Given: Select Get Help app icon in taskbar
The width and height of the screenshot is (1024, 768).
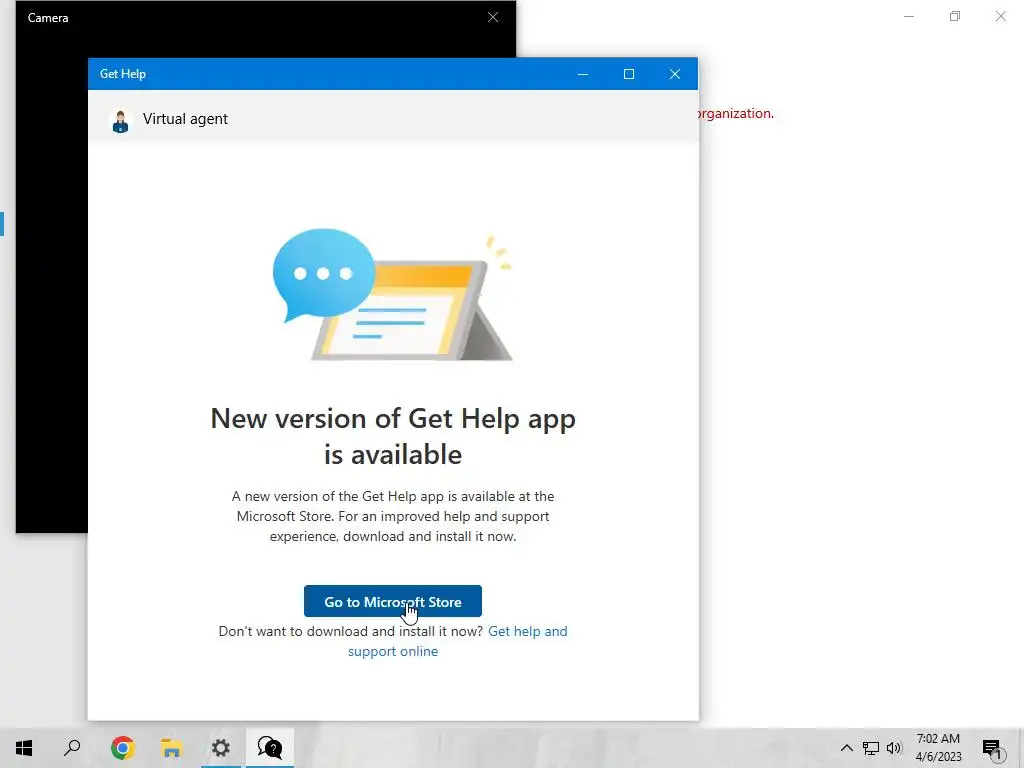Looking at the screenshot, I should tap(270, 748).
